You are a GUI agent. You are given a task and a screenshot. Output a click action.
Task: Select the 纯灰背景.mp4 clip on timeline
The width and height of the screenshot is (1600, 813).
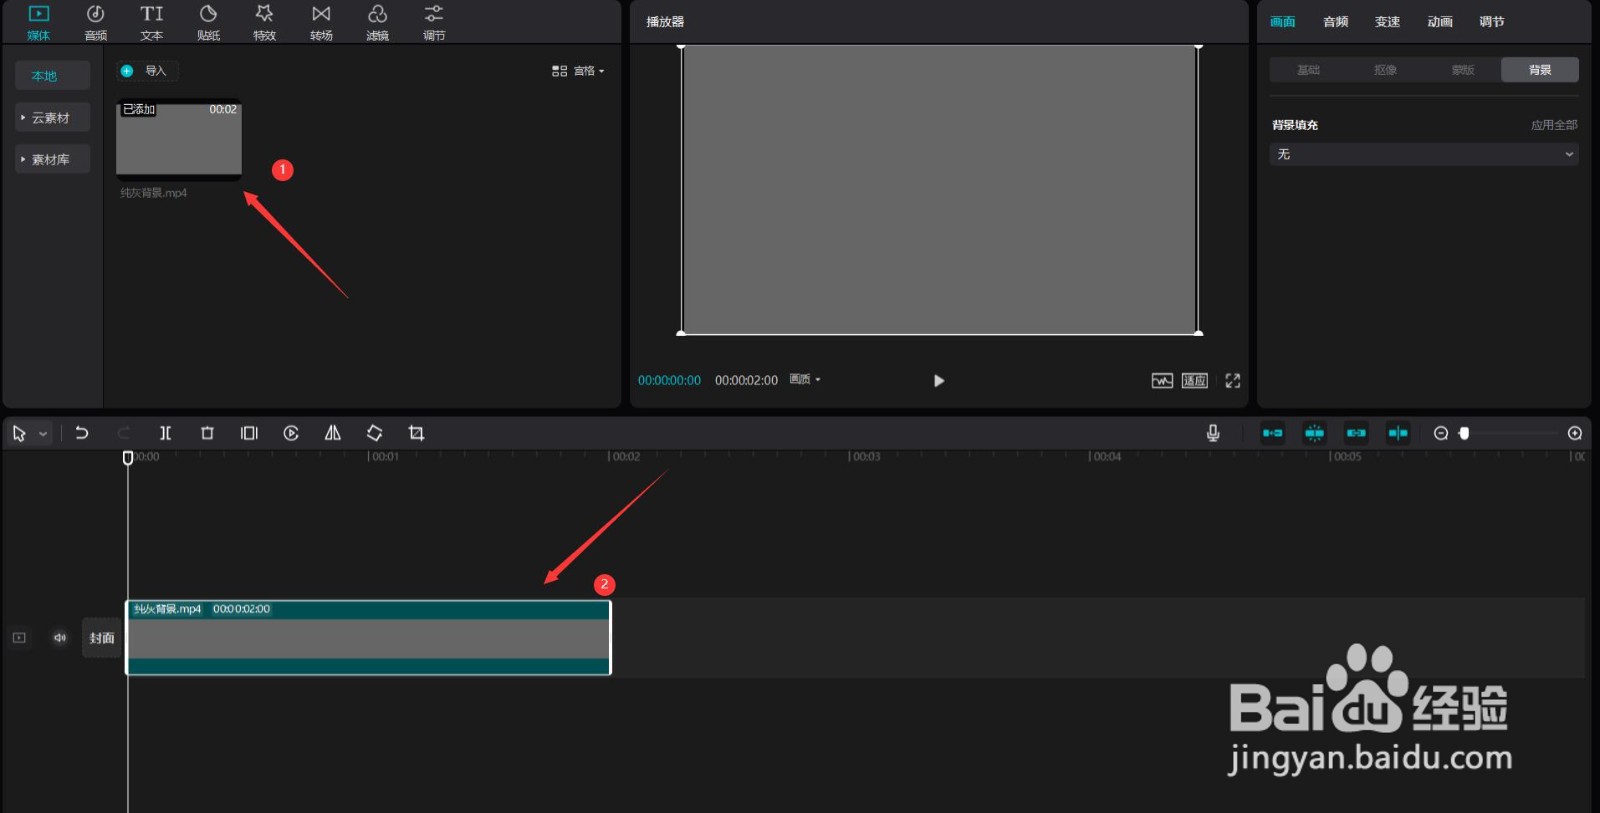pyautogui.click(x=368, y=638)
